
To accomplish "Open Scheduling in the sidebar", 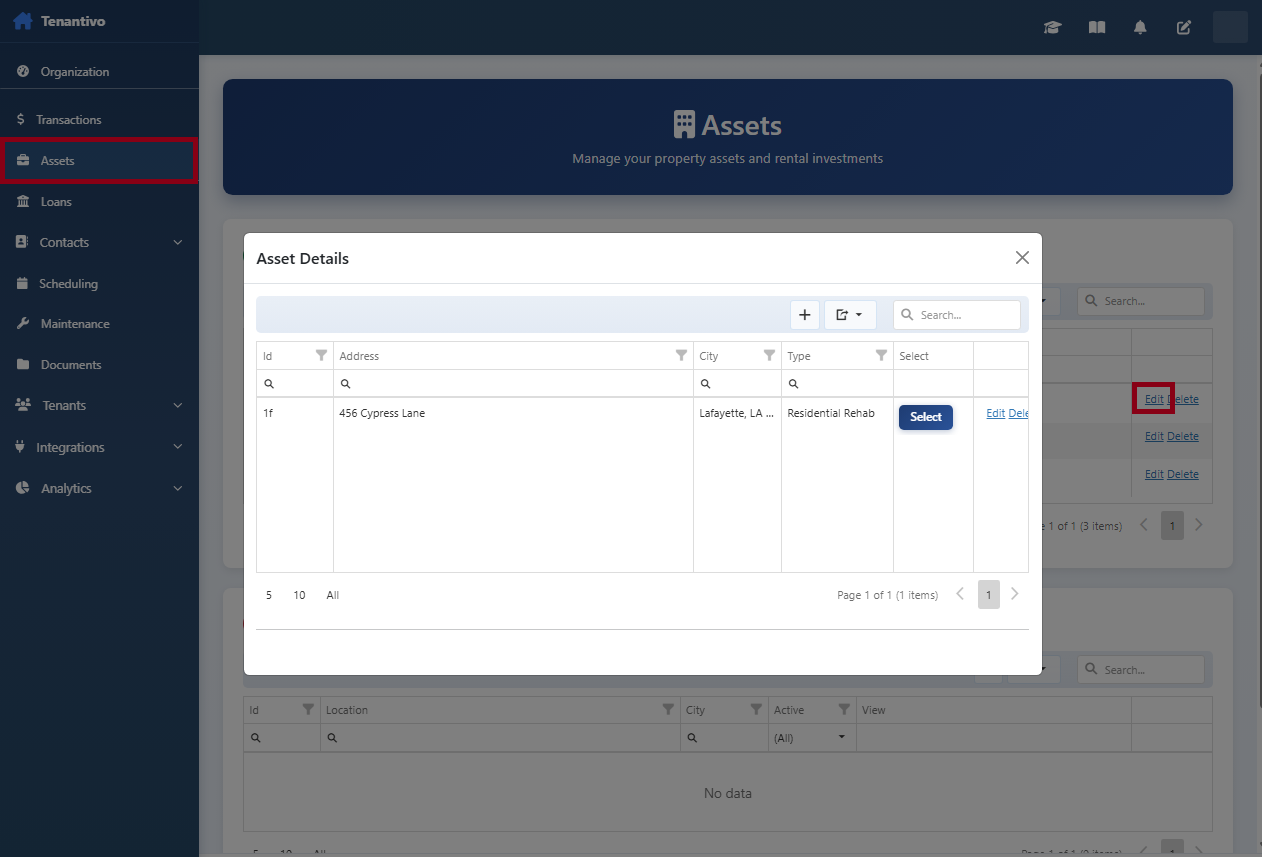I will (x=99, y=283).
